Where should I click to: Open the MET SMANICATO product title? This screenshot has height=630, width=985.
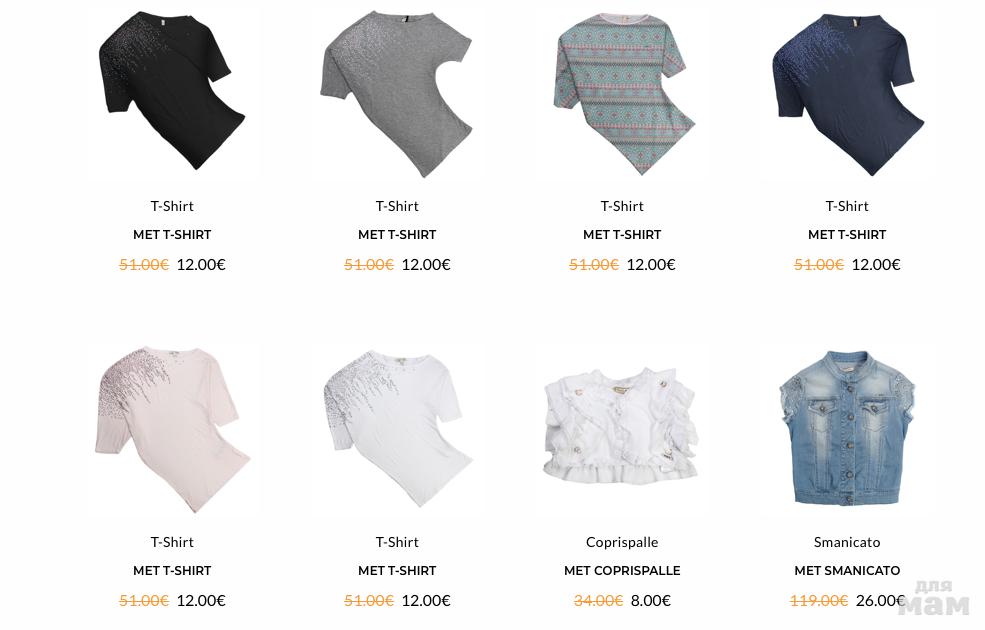pyautogui.click(x=847, y=571)
